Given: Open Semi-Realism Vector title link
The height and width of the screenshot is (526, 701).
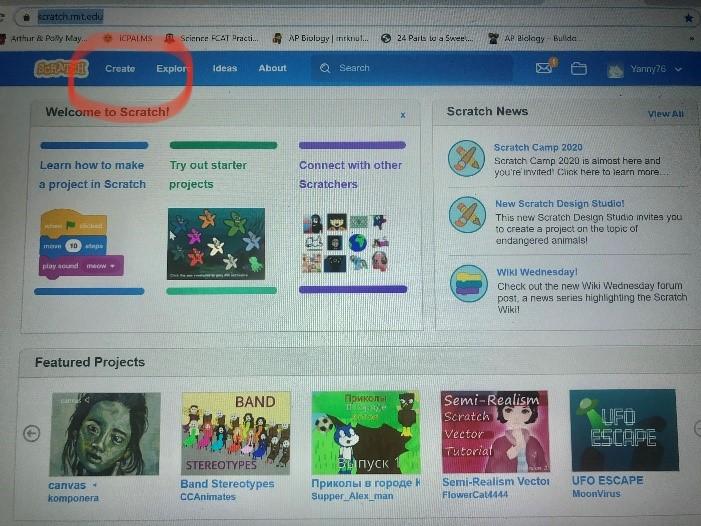Looking at the screenshot, I should pyautogui.click(x=496, y=482).
